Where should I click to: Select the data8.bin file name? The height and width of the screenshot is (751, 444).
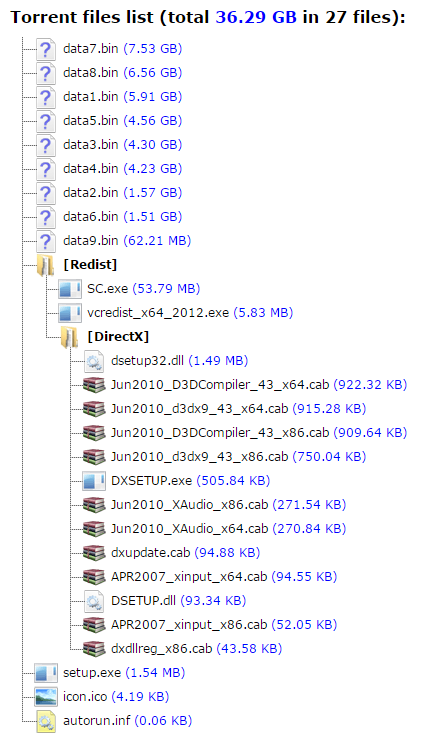[x=91, y=72]
